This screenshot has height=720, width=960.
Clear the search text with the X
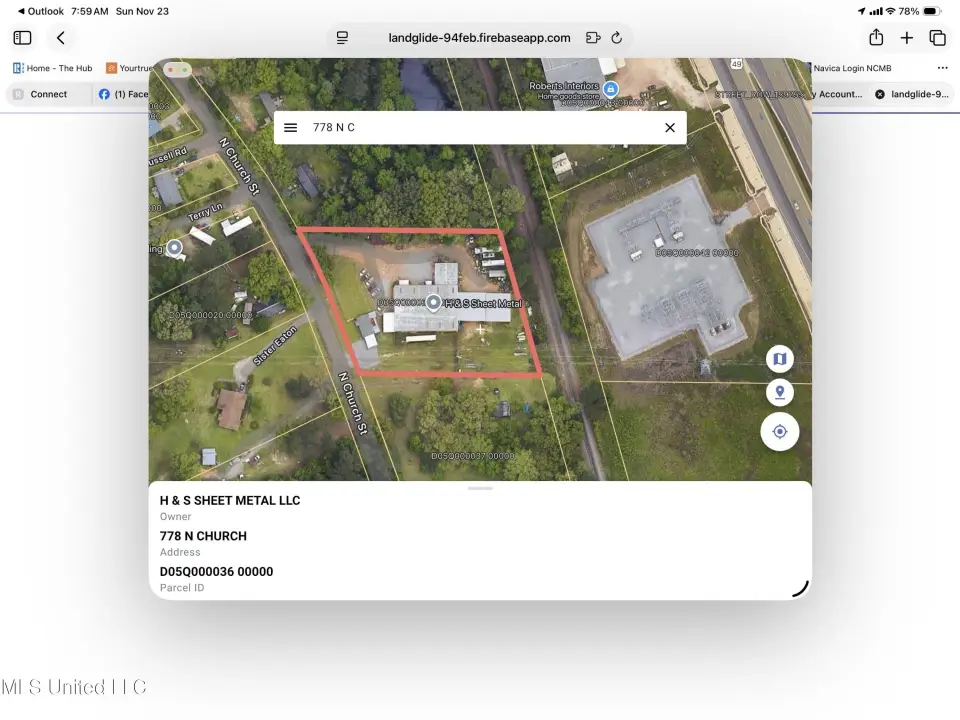[x=669, y=127]
